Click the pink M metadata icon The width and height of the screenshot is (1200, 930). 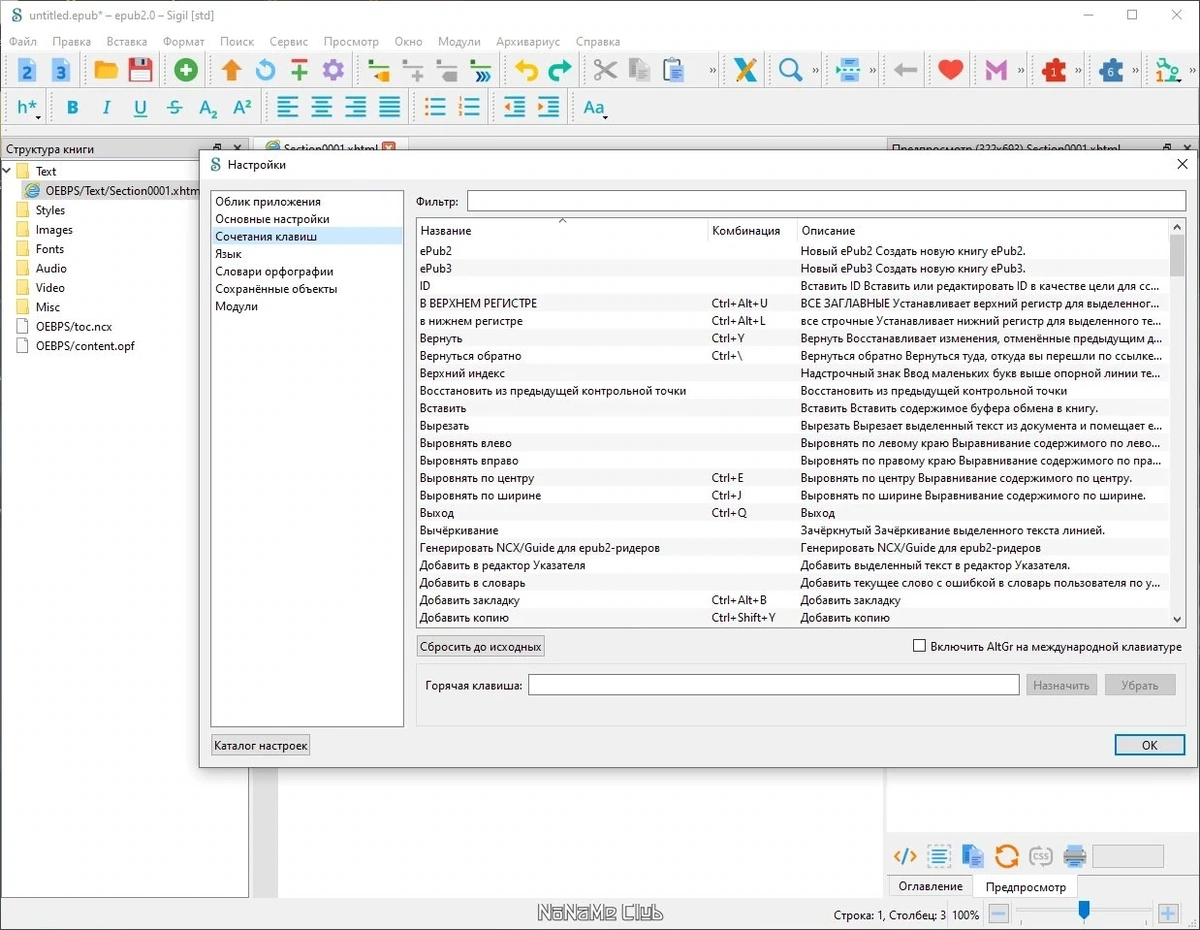point(996,70)
